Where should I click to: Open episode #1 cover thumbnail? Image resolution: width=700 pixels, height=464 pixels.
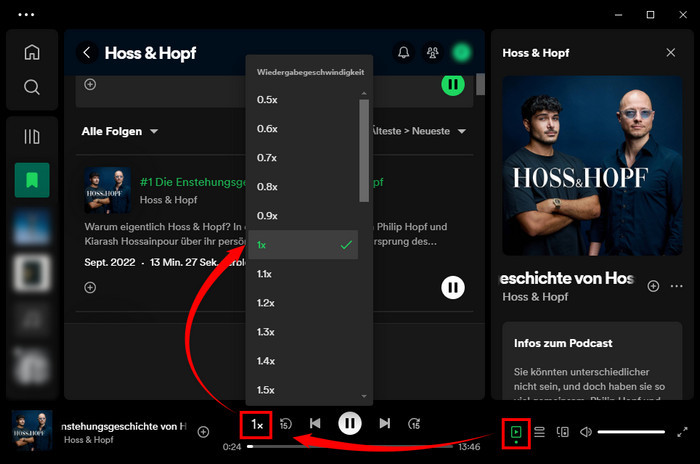[108, 190]
